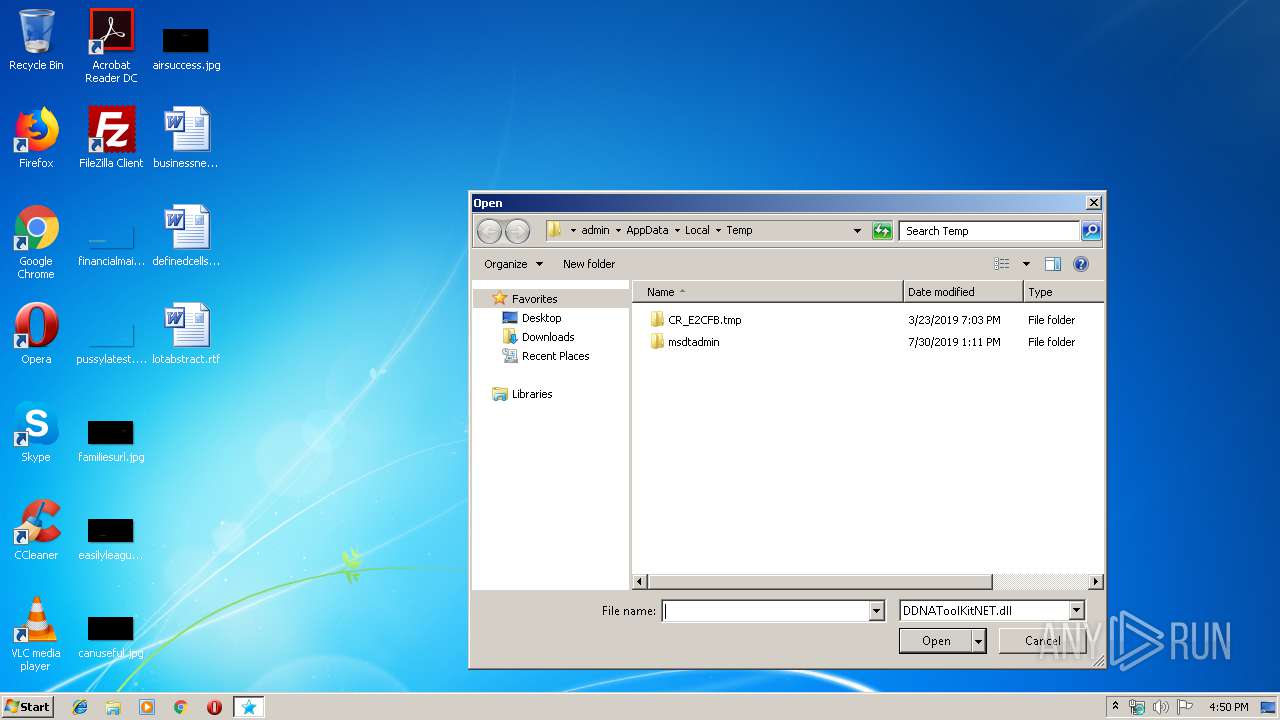Viewport: 1280px width, 720px height.
Task: Open the media player taskbar icon
Action: [x=147, y=707]
